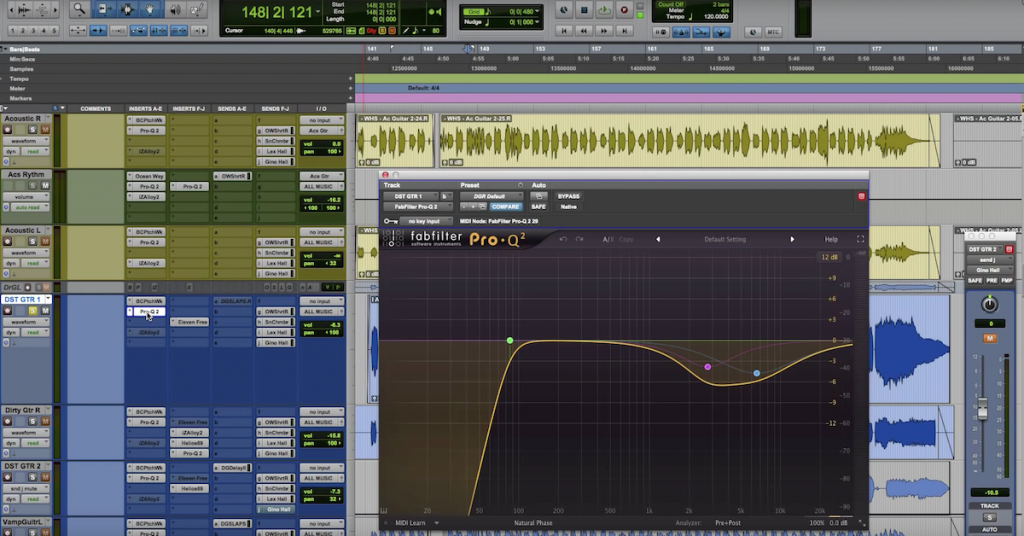This screenshot has height=536, width=1024.
Task: Click the Record button in transport
Action: (624, 10)
